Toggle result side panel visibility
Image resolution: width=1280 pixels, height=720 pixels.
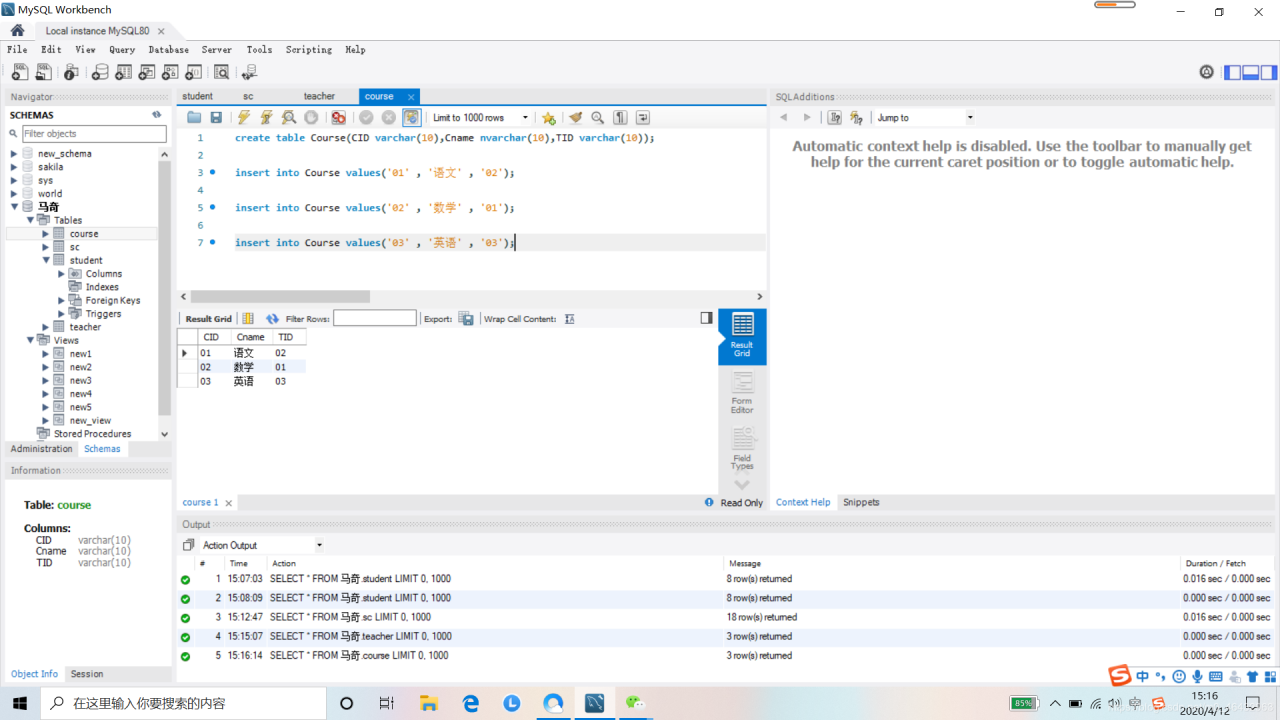(x=707, y=318)
